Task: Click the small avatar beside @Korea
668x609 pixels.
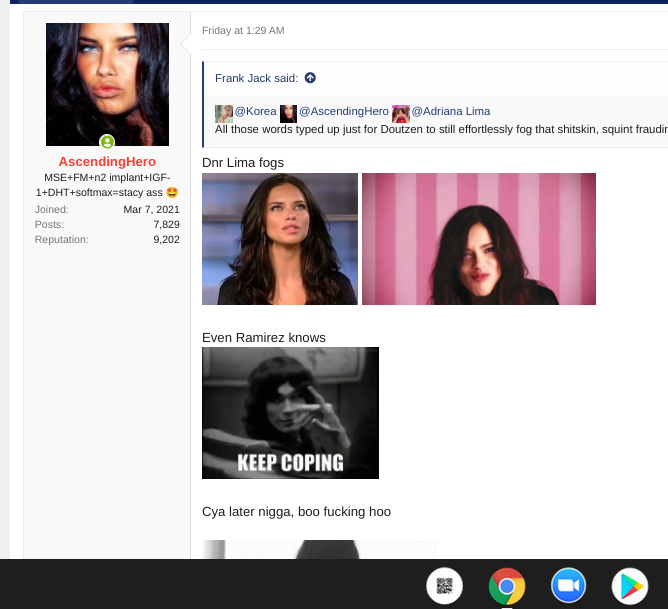Action: coord(224,114)
